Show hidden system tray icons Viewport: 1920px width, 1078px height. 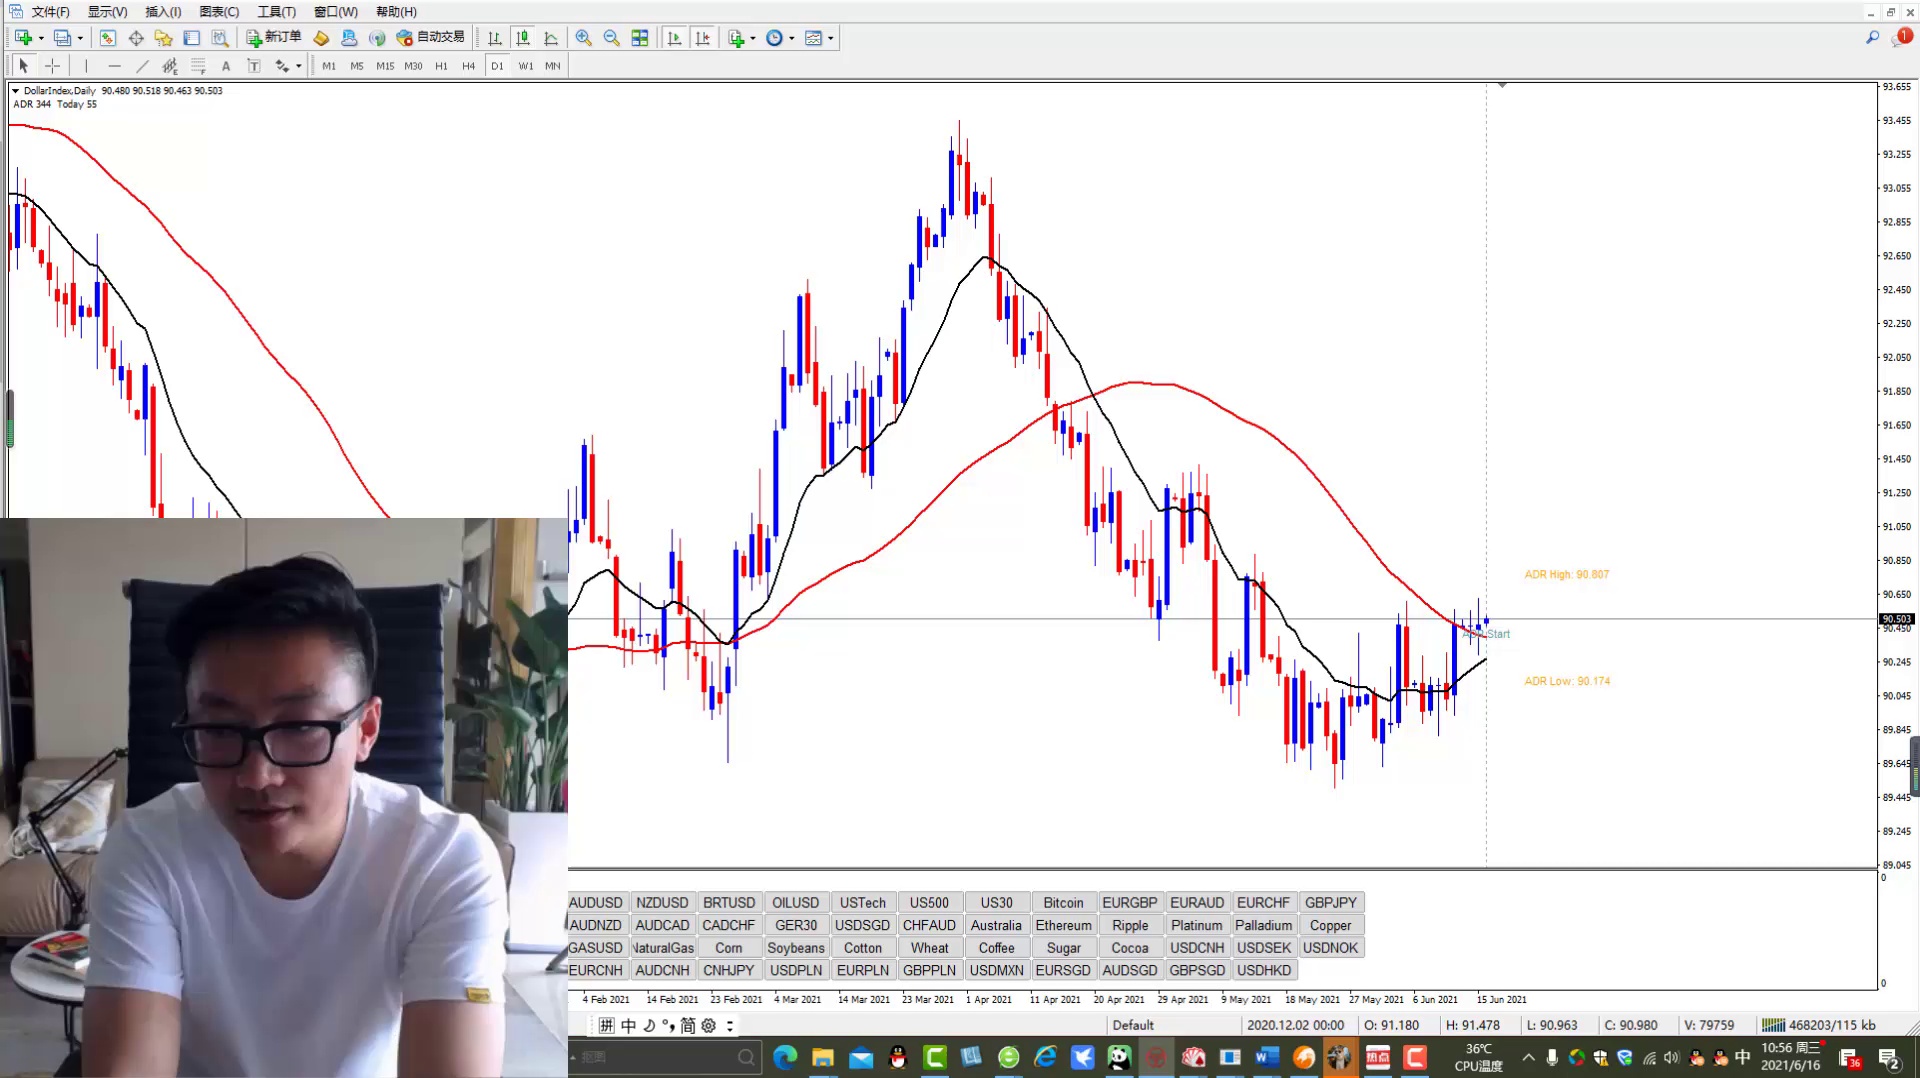[1528, 1057]
